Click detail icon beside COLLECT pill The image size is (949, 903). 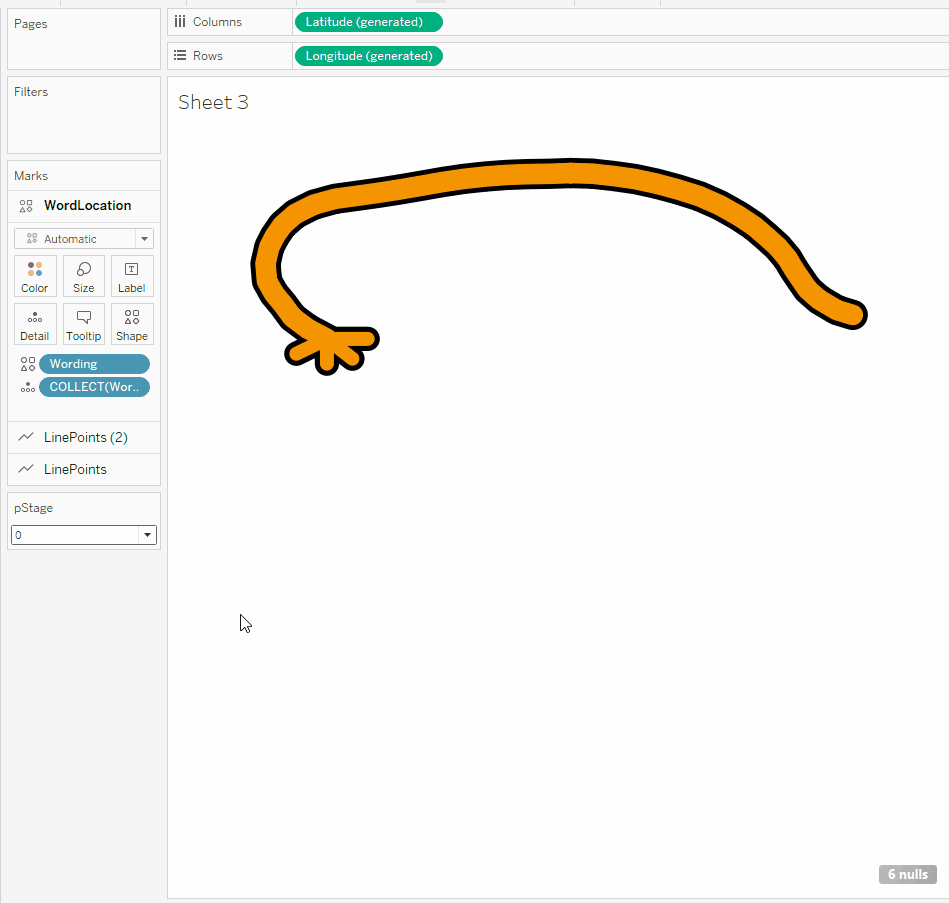coord(27,387)
